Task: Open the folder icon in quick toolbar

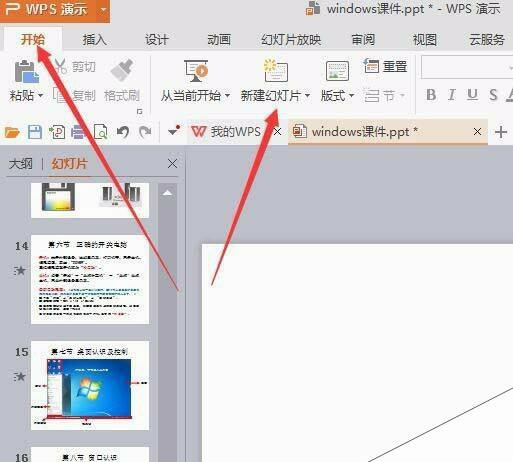Action: pyautogui.click(x=12, y=132)
